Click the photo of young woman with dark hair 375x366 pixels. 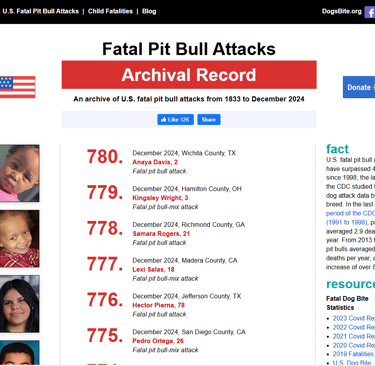[19, 304]
